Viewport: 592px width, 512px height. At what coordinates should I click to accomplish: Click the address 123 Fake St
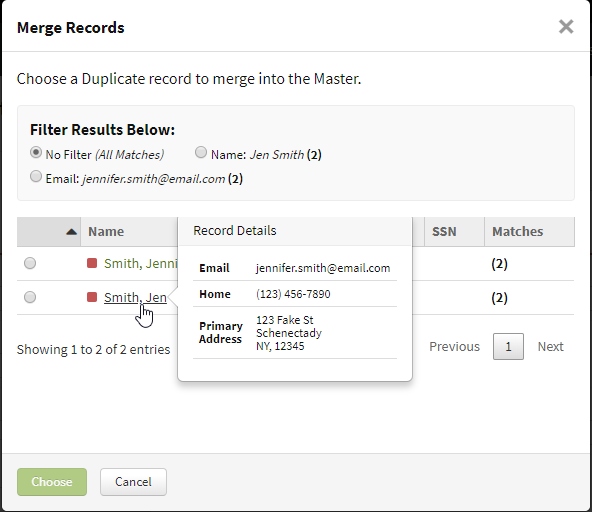click(285, 320)
